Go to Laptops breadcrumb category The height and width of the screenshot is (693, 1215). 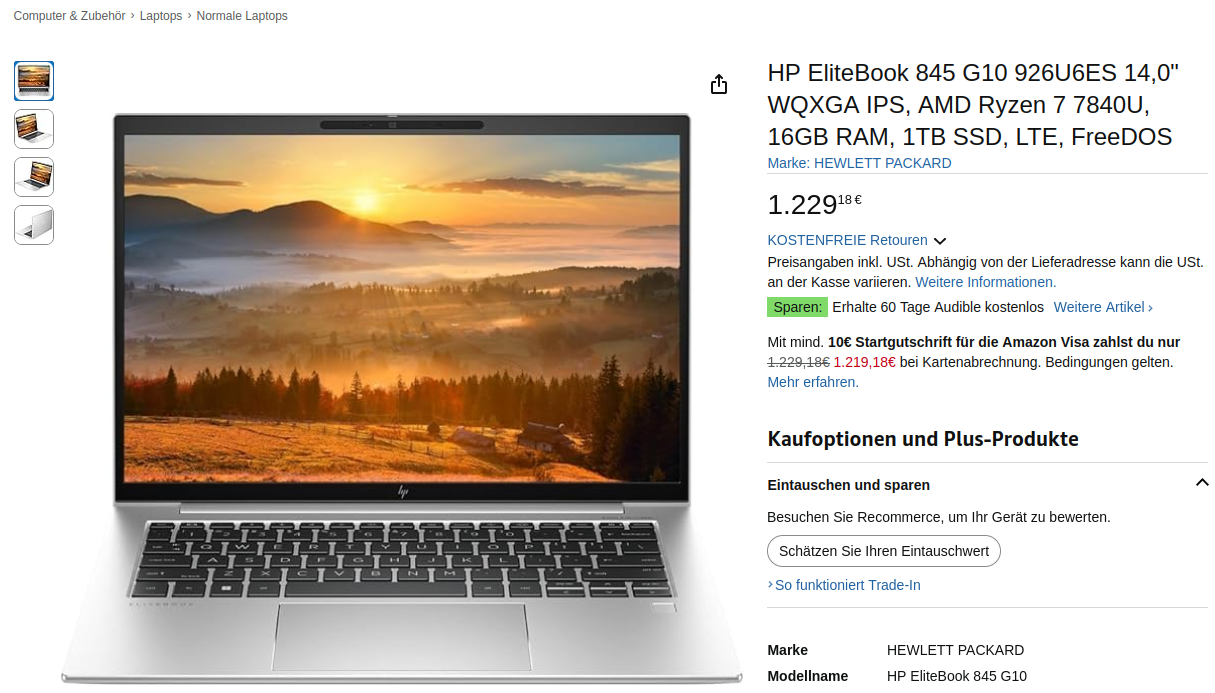(161, 16)
